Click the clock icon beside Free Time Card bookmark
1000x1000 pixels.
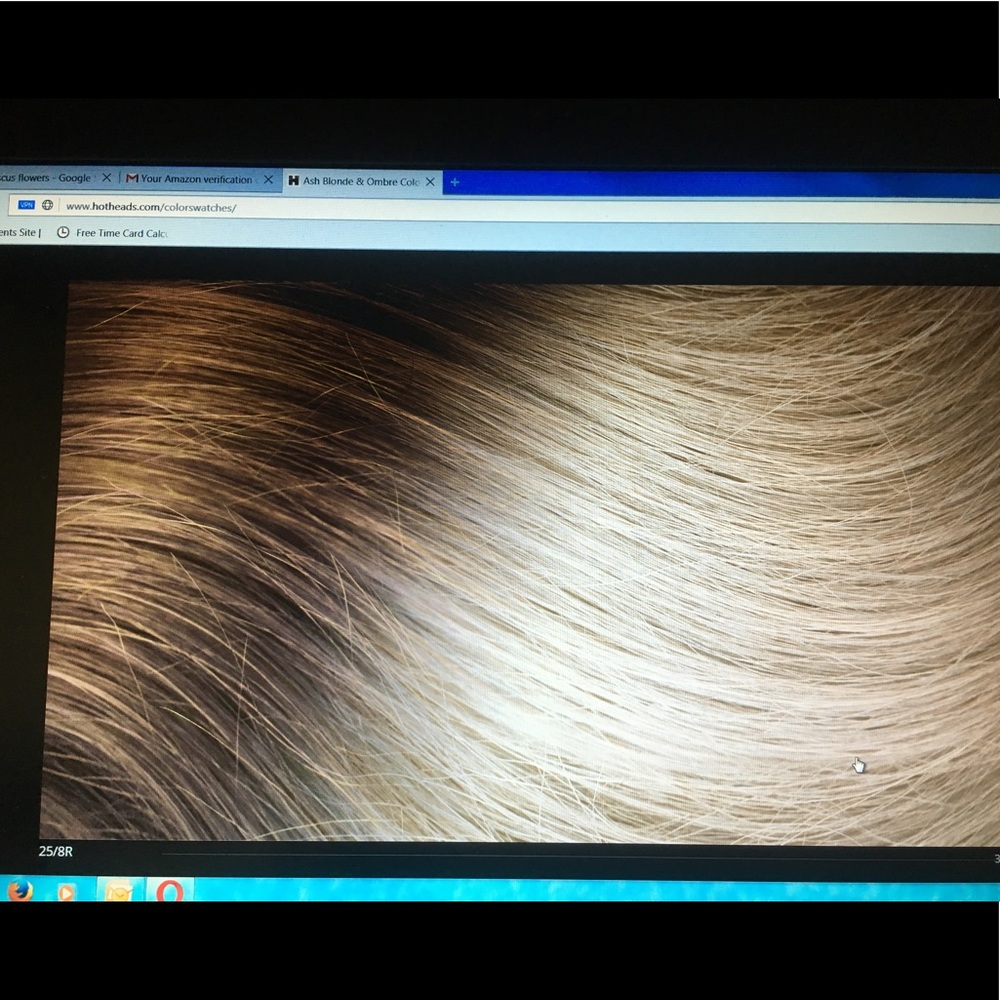63,232
